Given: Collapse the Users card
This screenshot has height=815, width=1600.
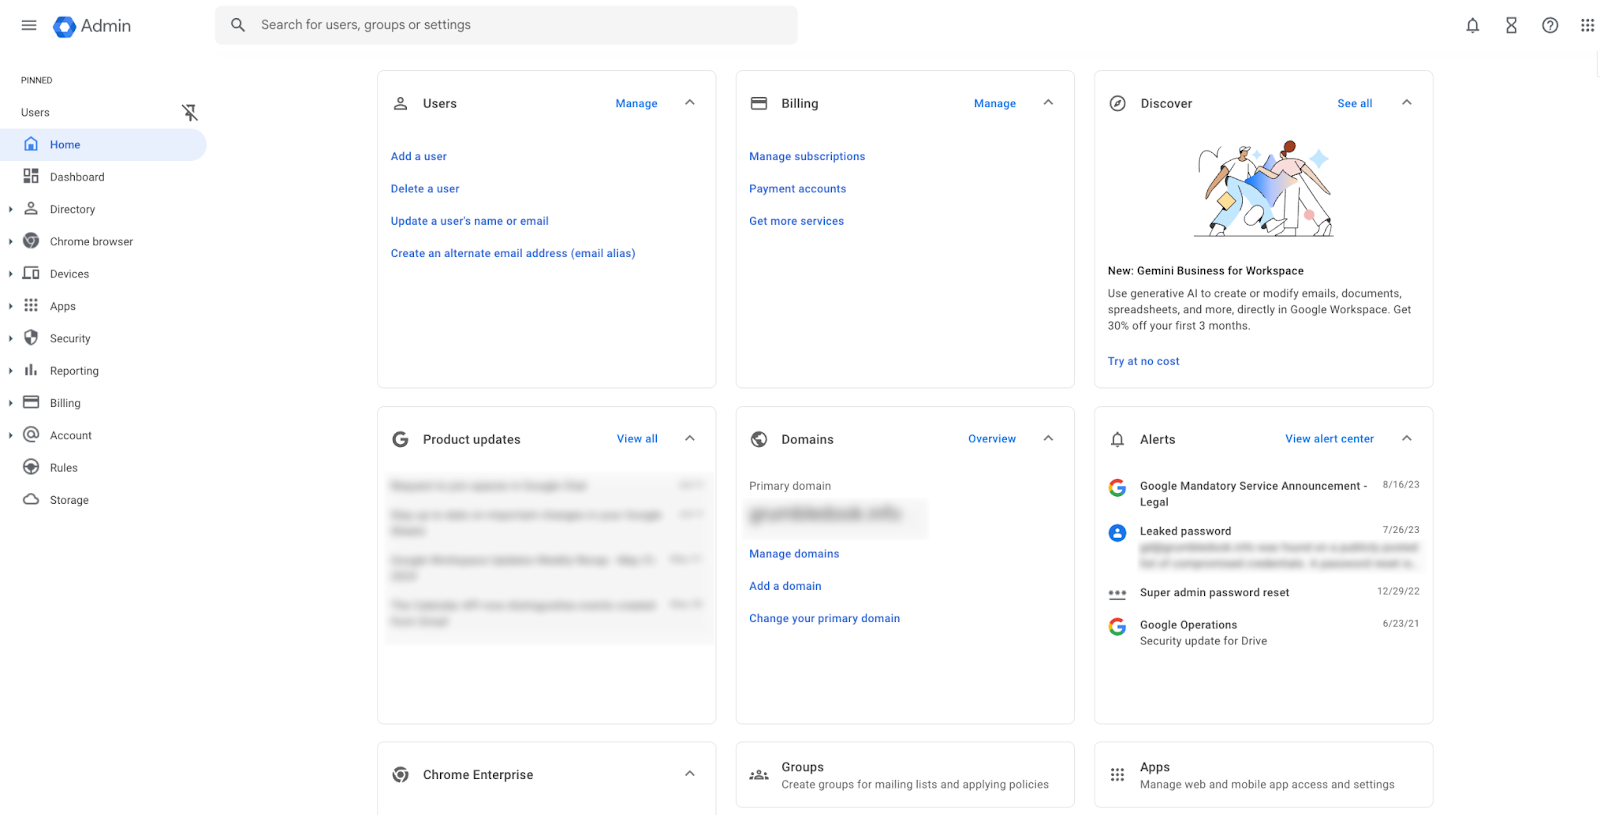Looking at the screenshot, I should 690,103.
